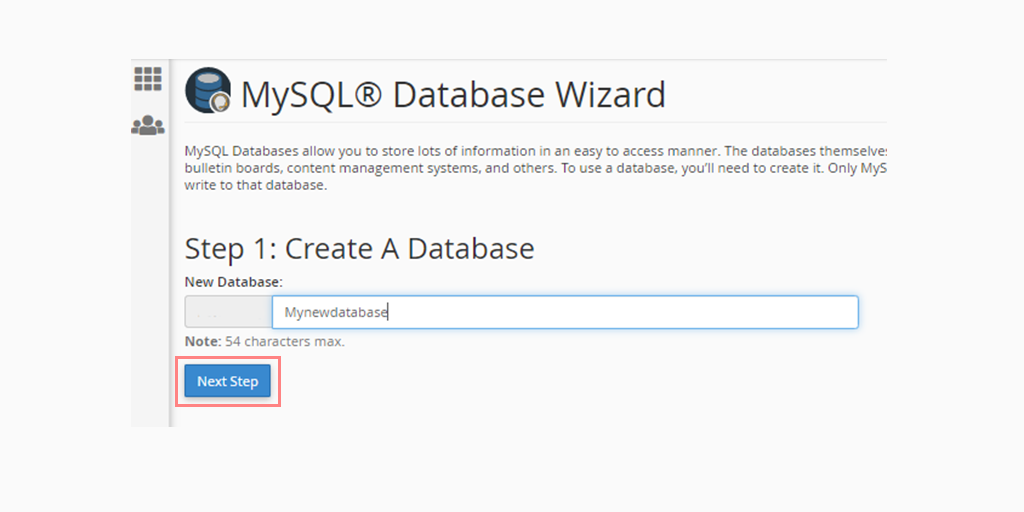Click the "write to that database." line
The image size is (1024, 512).
click(255, 186)
